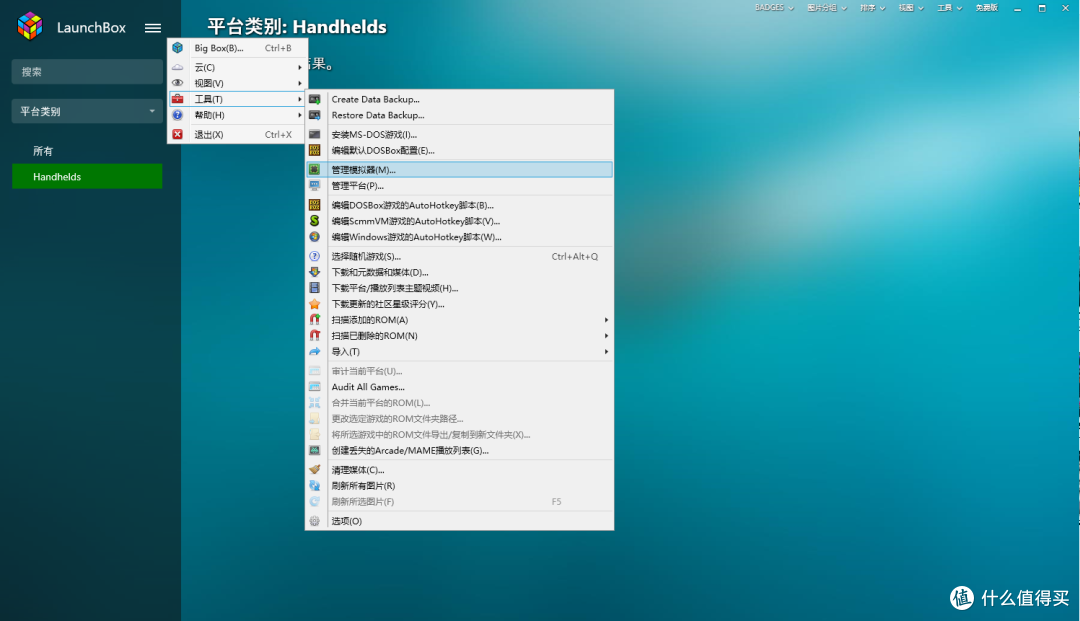Click the 搜索 search field

87,72
